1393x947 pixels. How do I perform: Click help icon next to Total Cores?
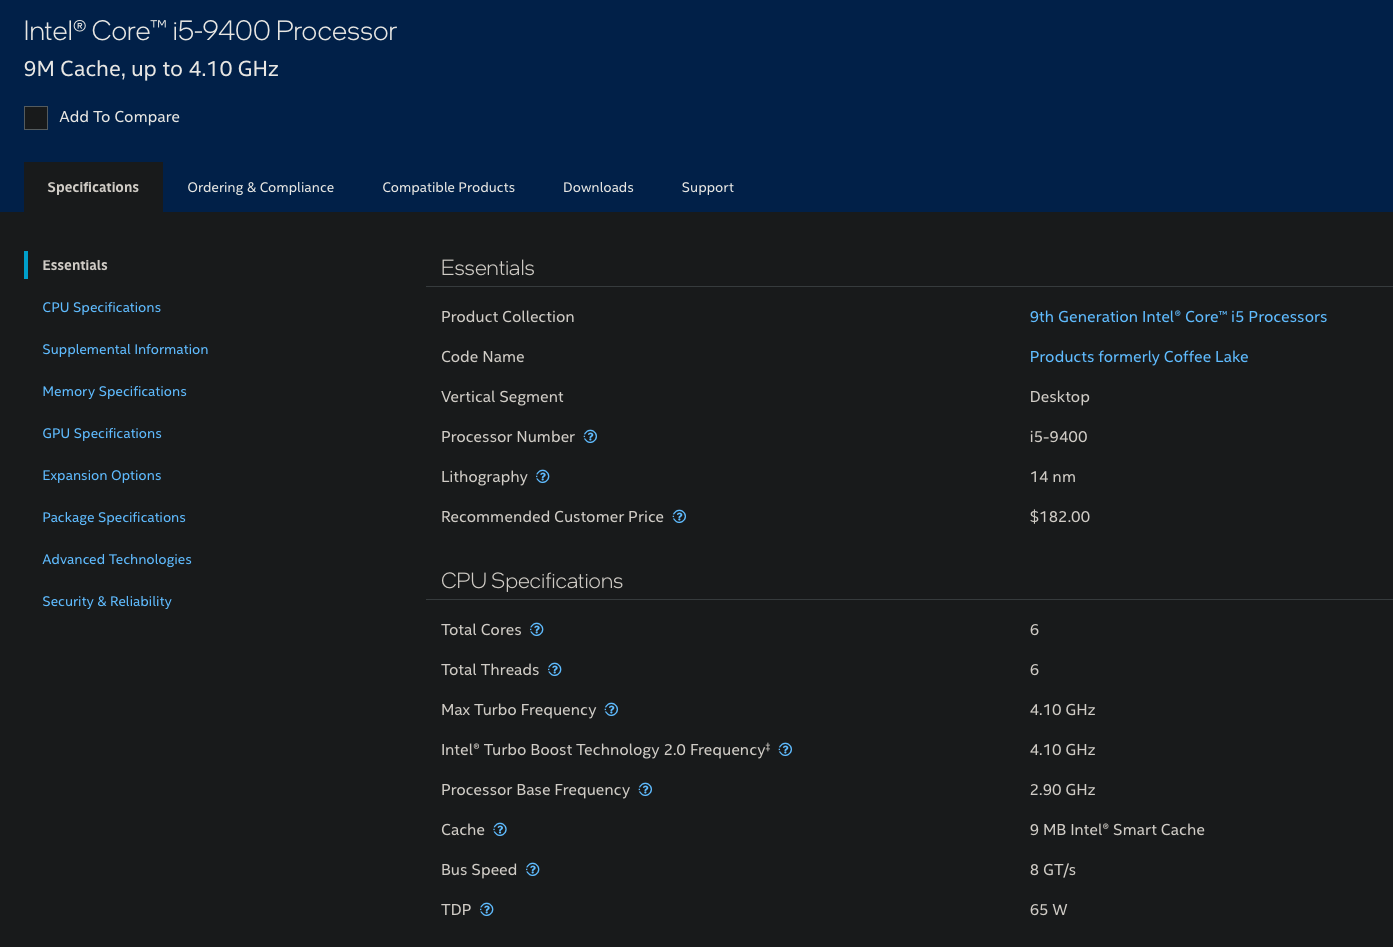click(x=537, y=629)
